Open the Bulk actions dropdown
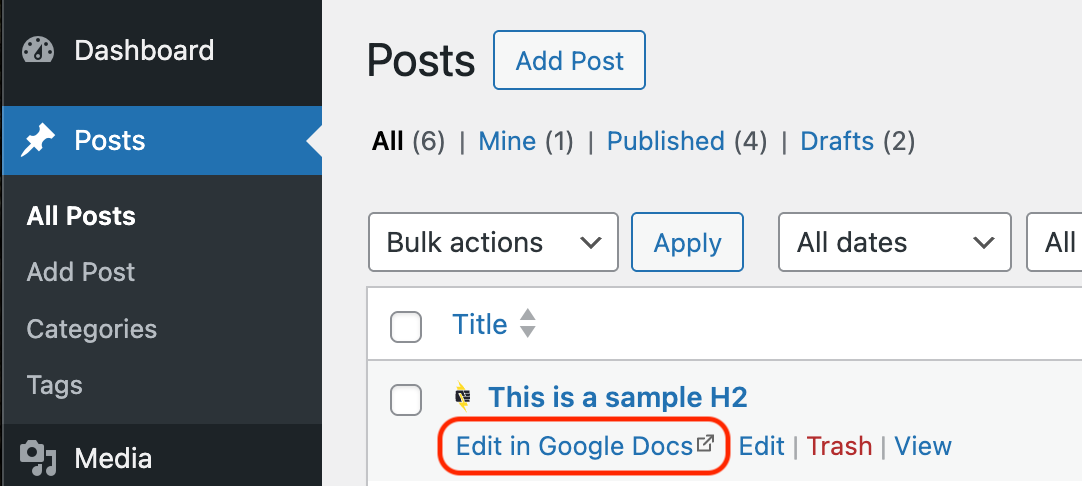Image resolution: width=1082 pixels, height=486 pixels. pos(493,242)
